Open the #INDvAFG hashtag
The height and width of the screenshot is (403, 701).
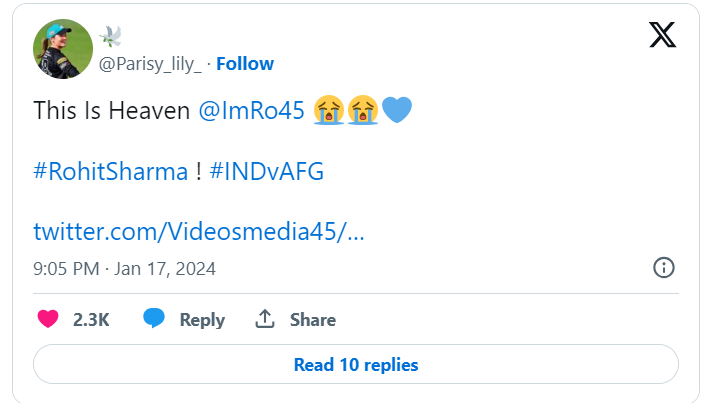coord(267,171)
